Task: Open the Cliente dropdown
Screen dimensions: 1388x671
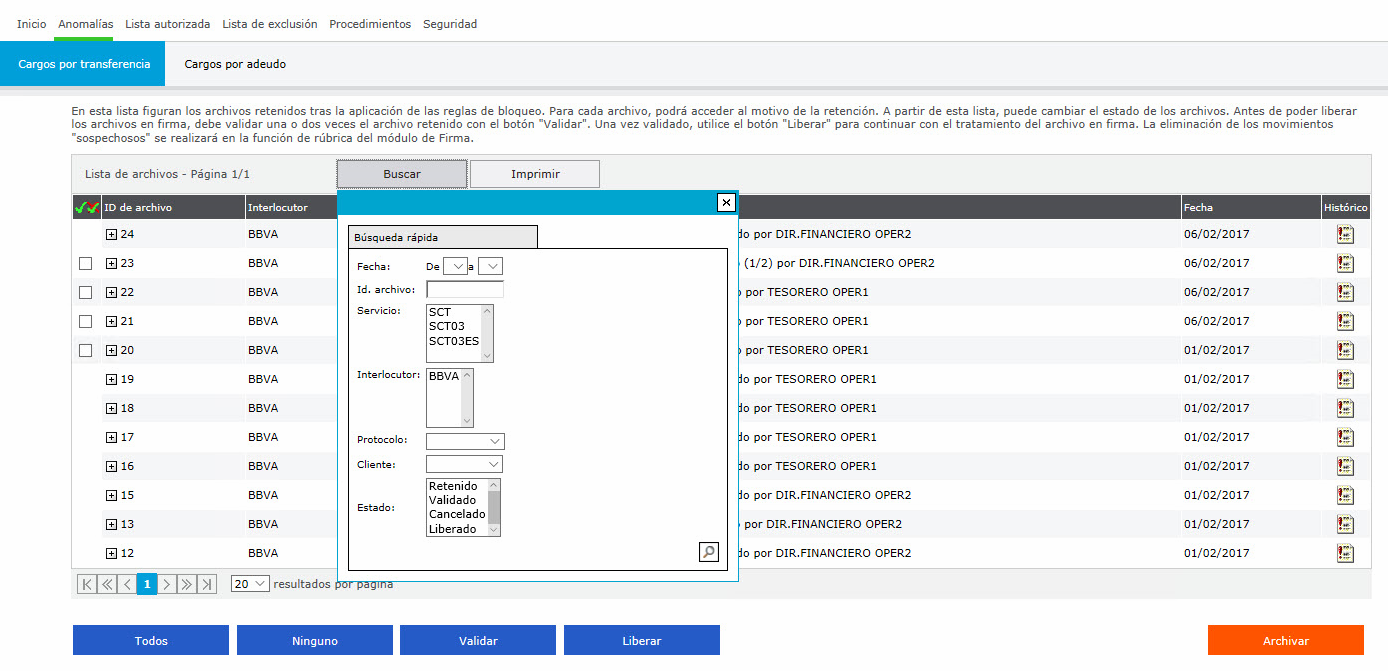Action: [464, 464]
